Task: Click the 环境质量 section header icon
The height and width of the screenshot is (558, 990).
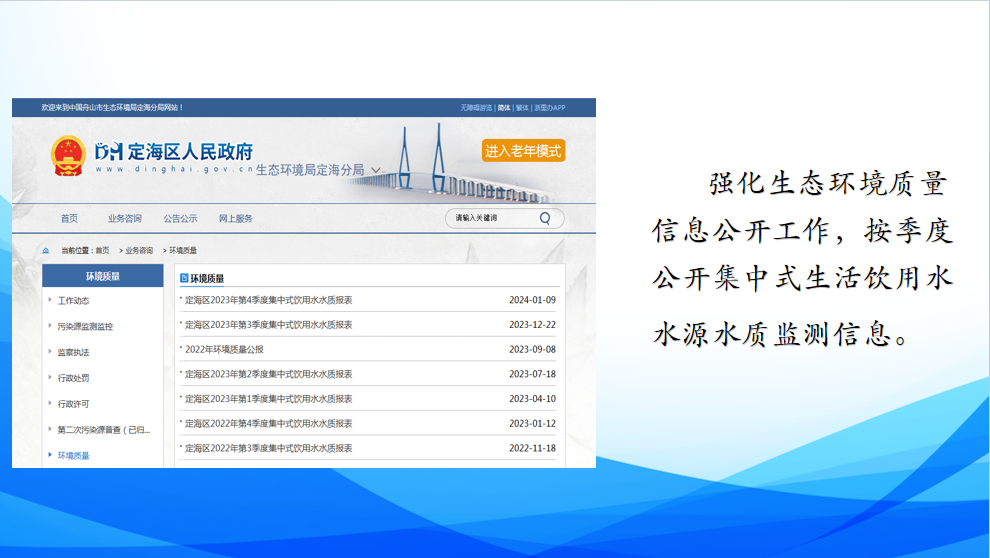Action: click(x=184, y=278)
